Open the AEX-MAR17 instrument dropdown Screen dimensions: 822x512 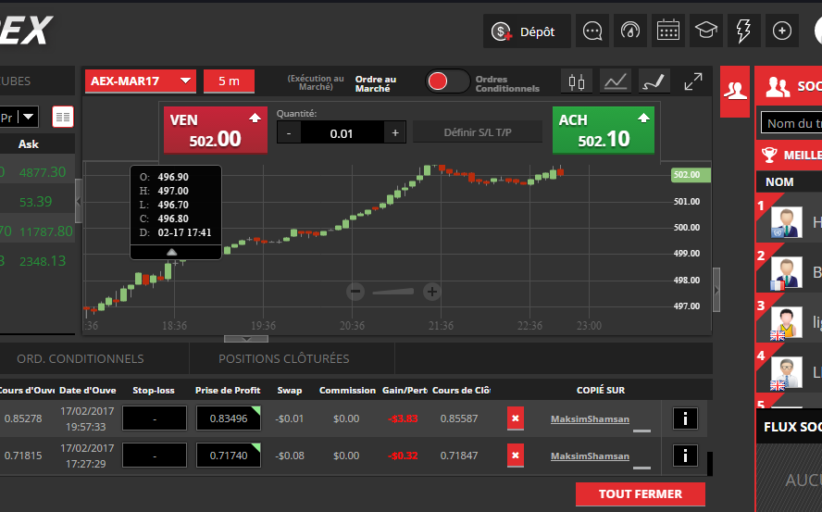tap(141, 81)
